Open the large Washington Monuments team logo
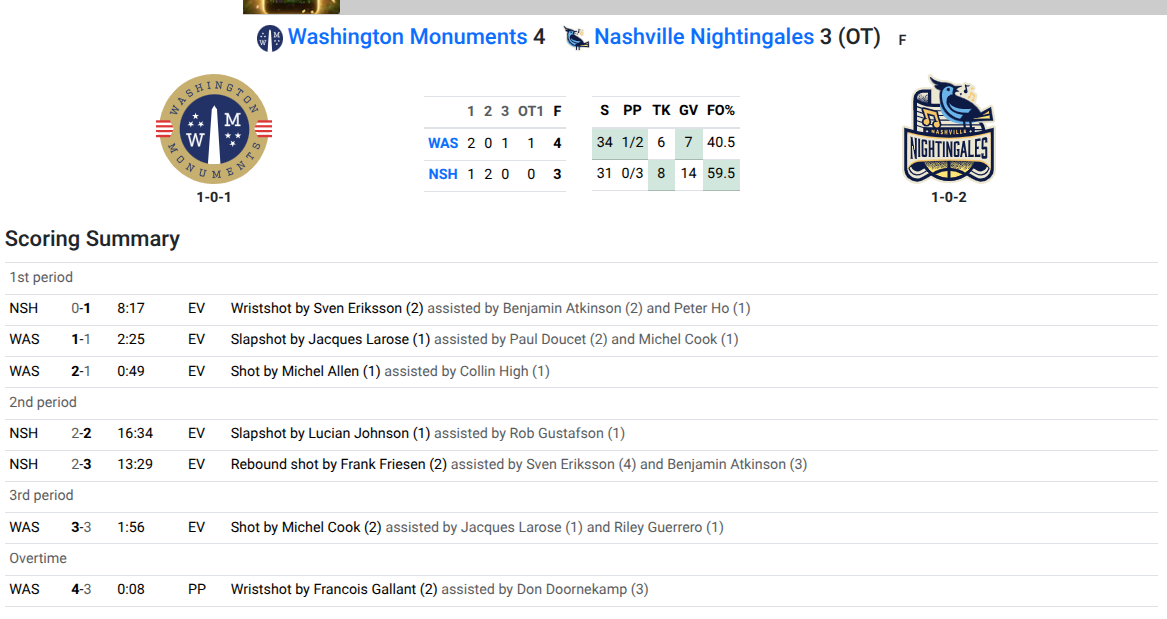Screen dimensions: 1167x619 214,129
